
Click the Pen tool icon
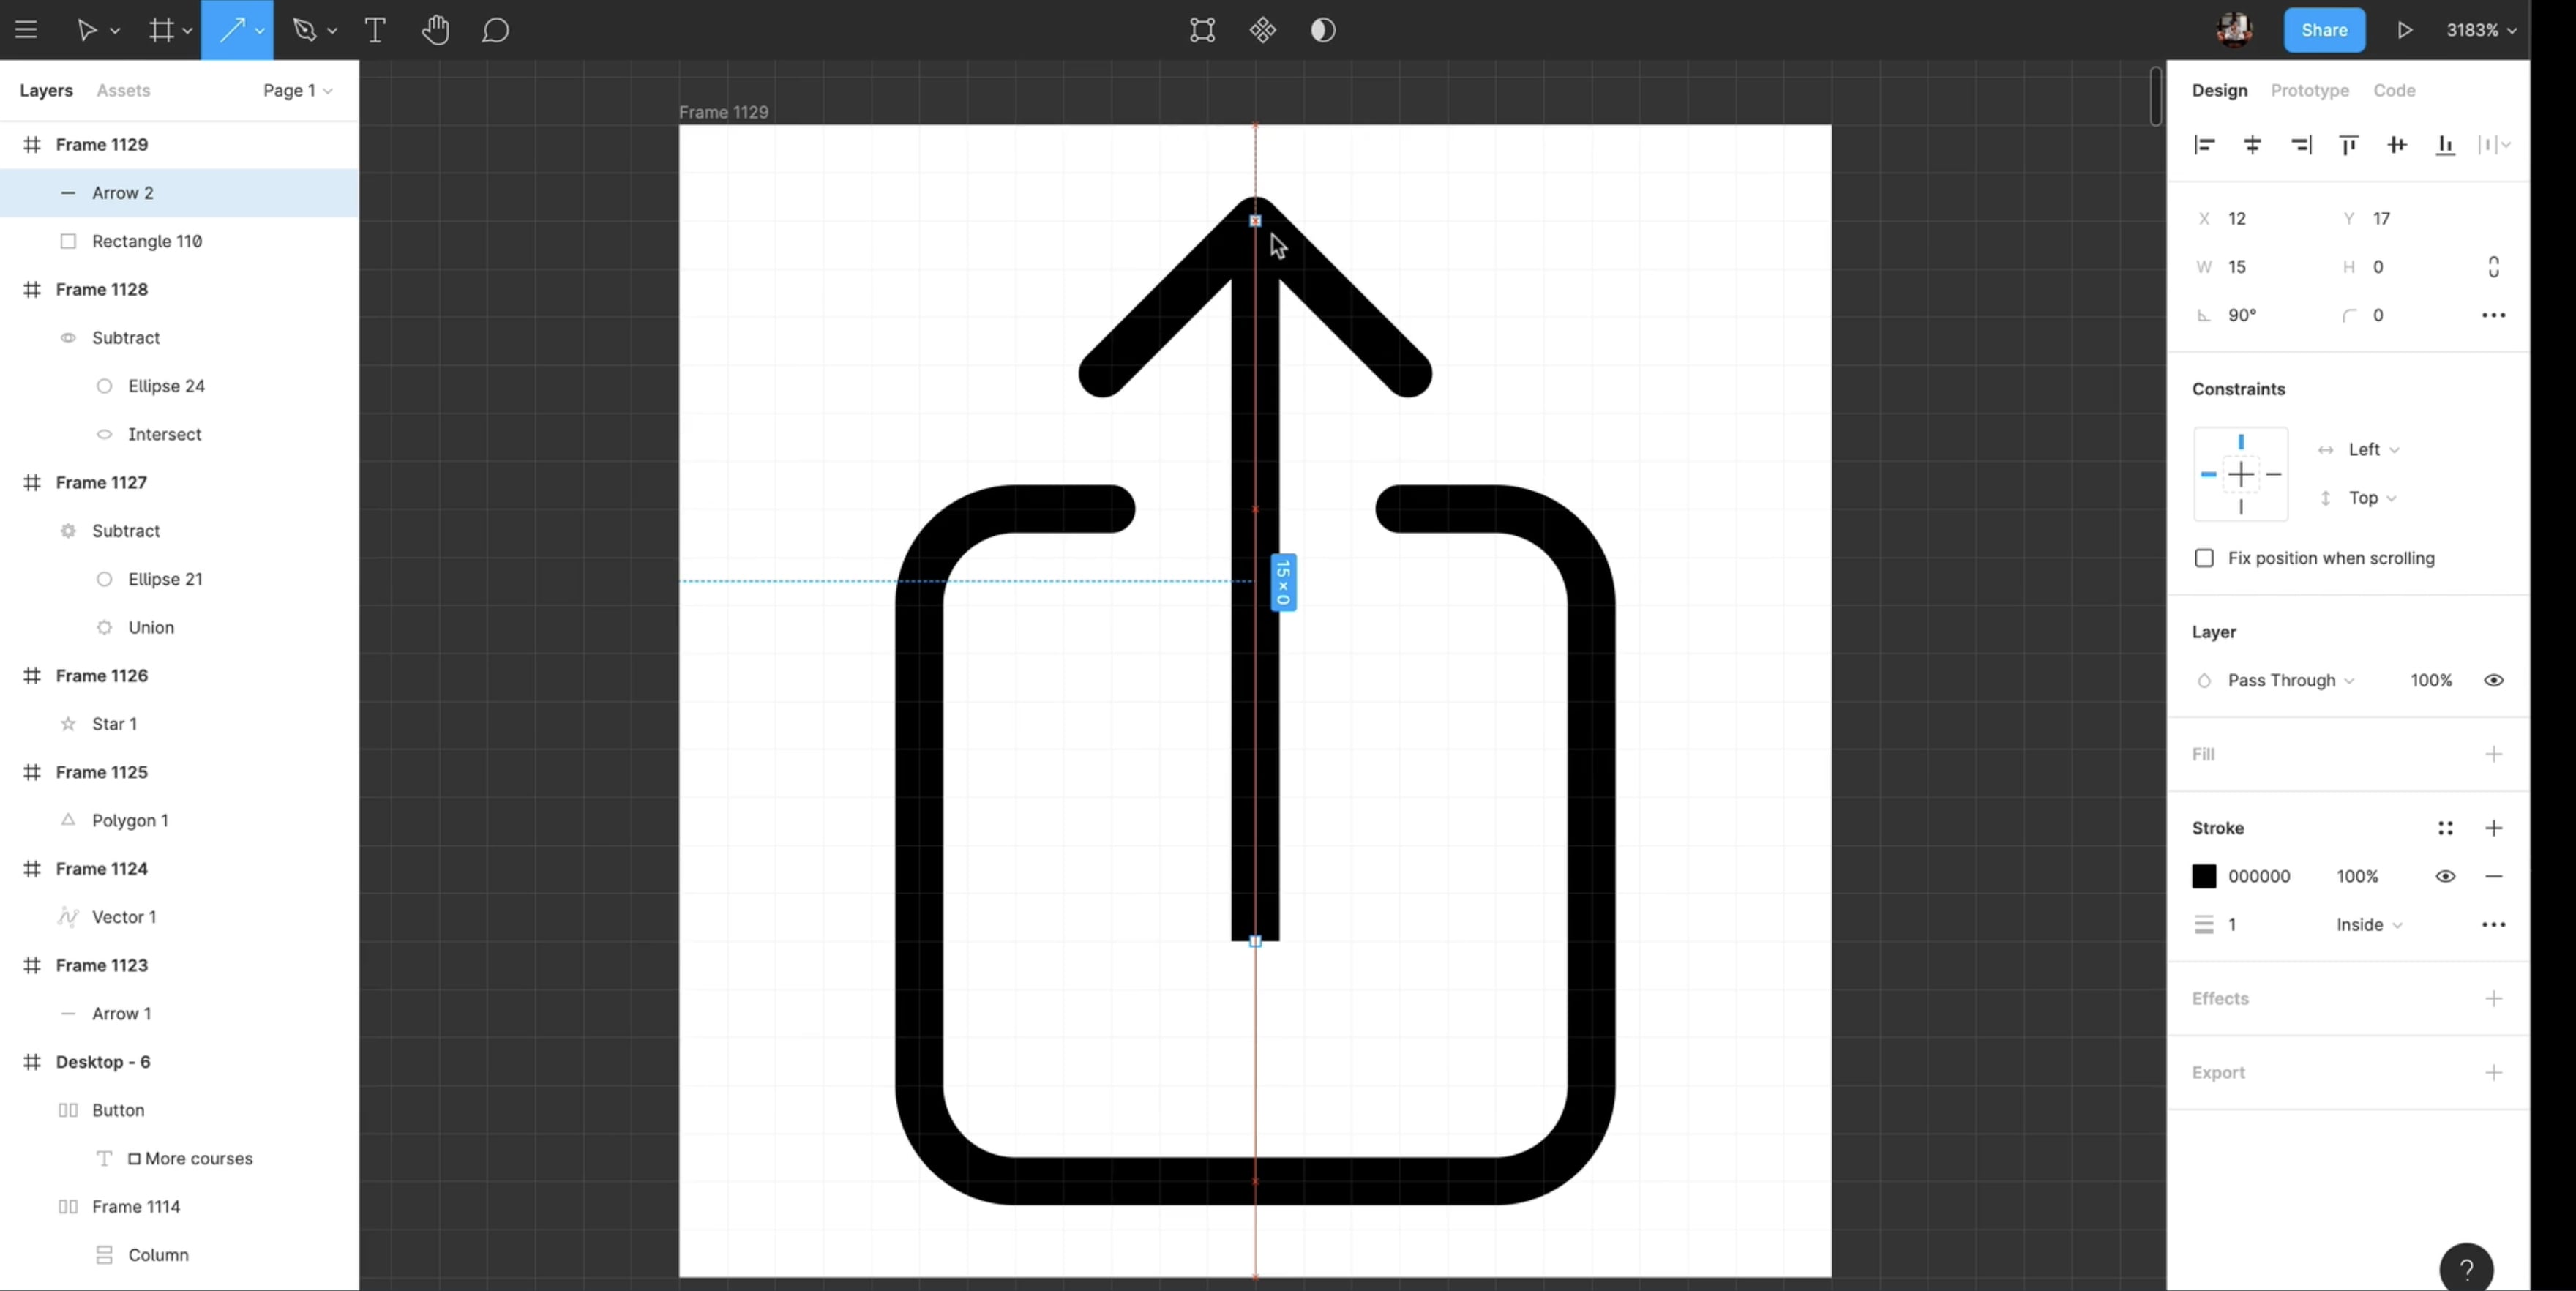pos(304,30)
